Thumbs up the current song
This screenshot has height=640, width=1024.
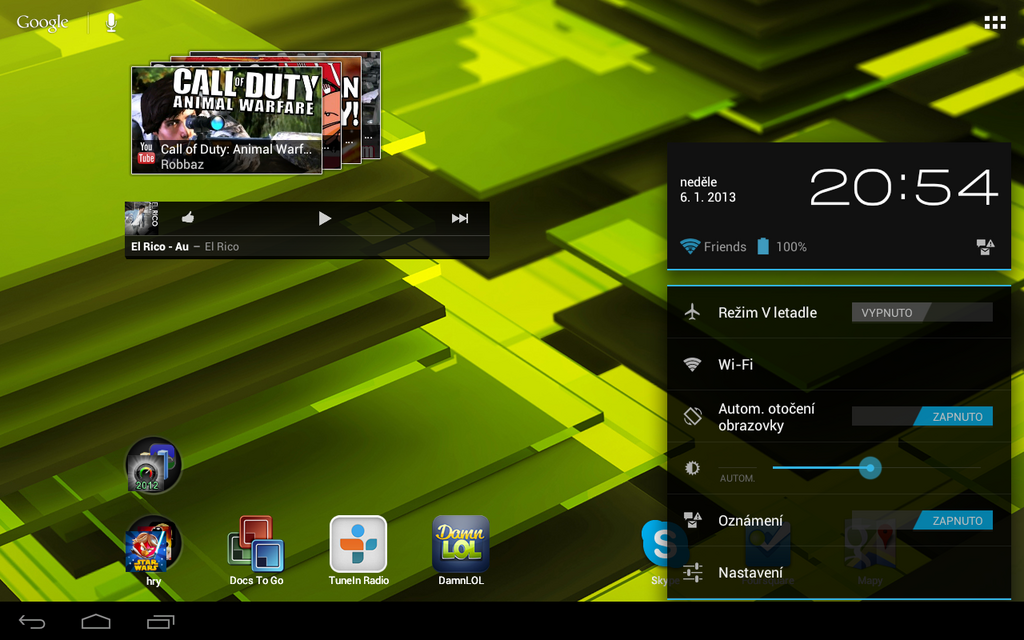coord(188,218)
